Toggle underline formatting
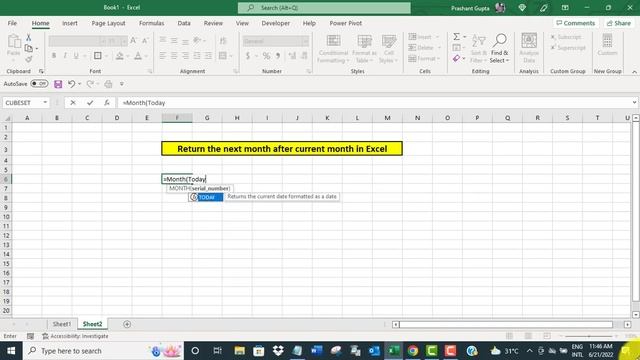This screenshot has height=360, width=640. coord(76,56)
